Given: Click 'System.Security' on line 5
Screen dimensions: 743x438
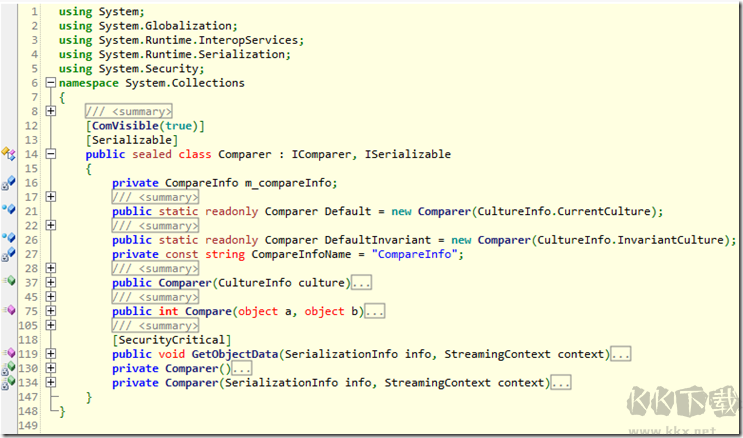Looking at the screenshot, I should pyautogui.click(x=148, y=69).
